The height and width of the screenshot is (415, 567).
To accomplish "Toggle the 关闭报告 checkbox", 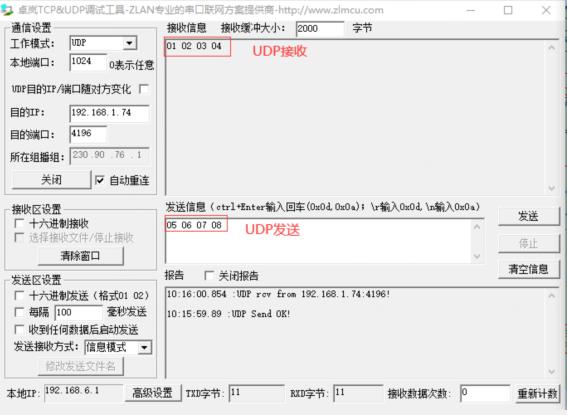I will tap(209, 276).
